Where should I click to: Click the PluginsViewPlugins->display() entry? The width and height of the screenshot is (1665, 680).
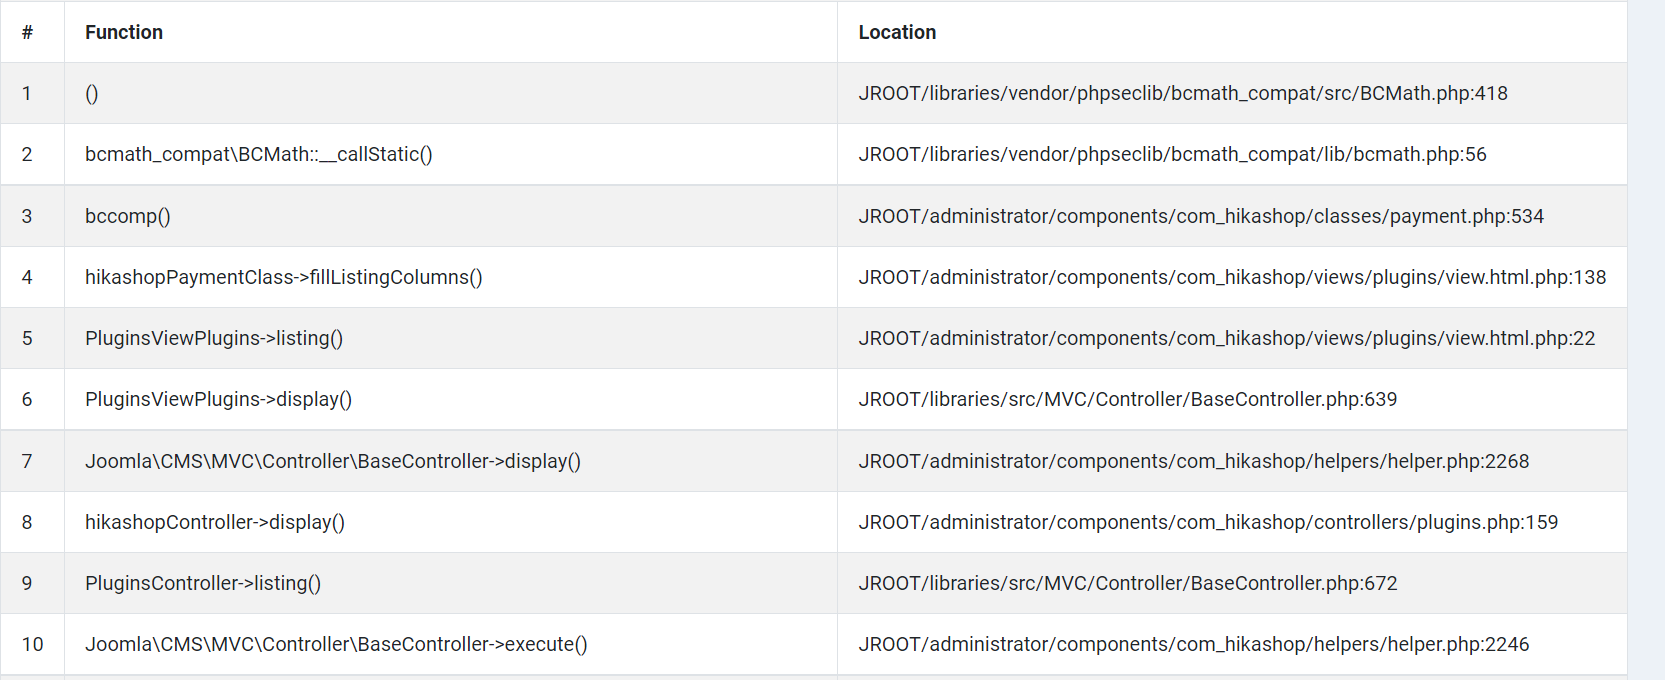(x=218, y=399)
